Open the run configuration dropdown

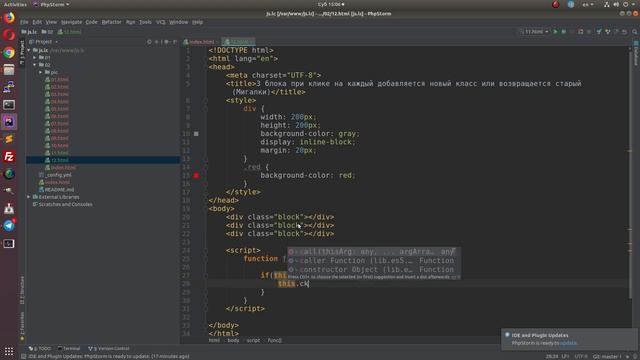click(x=534, y=31)
